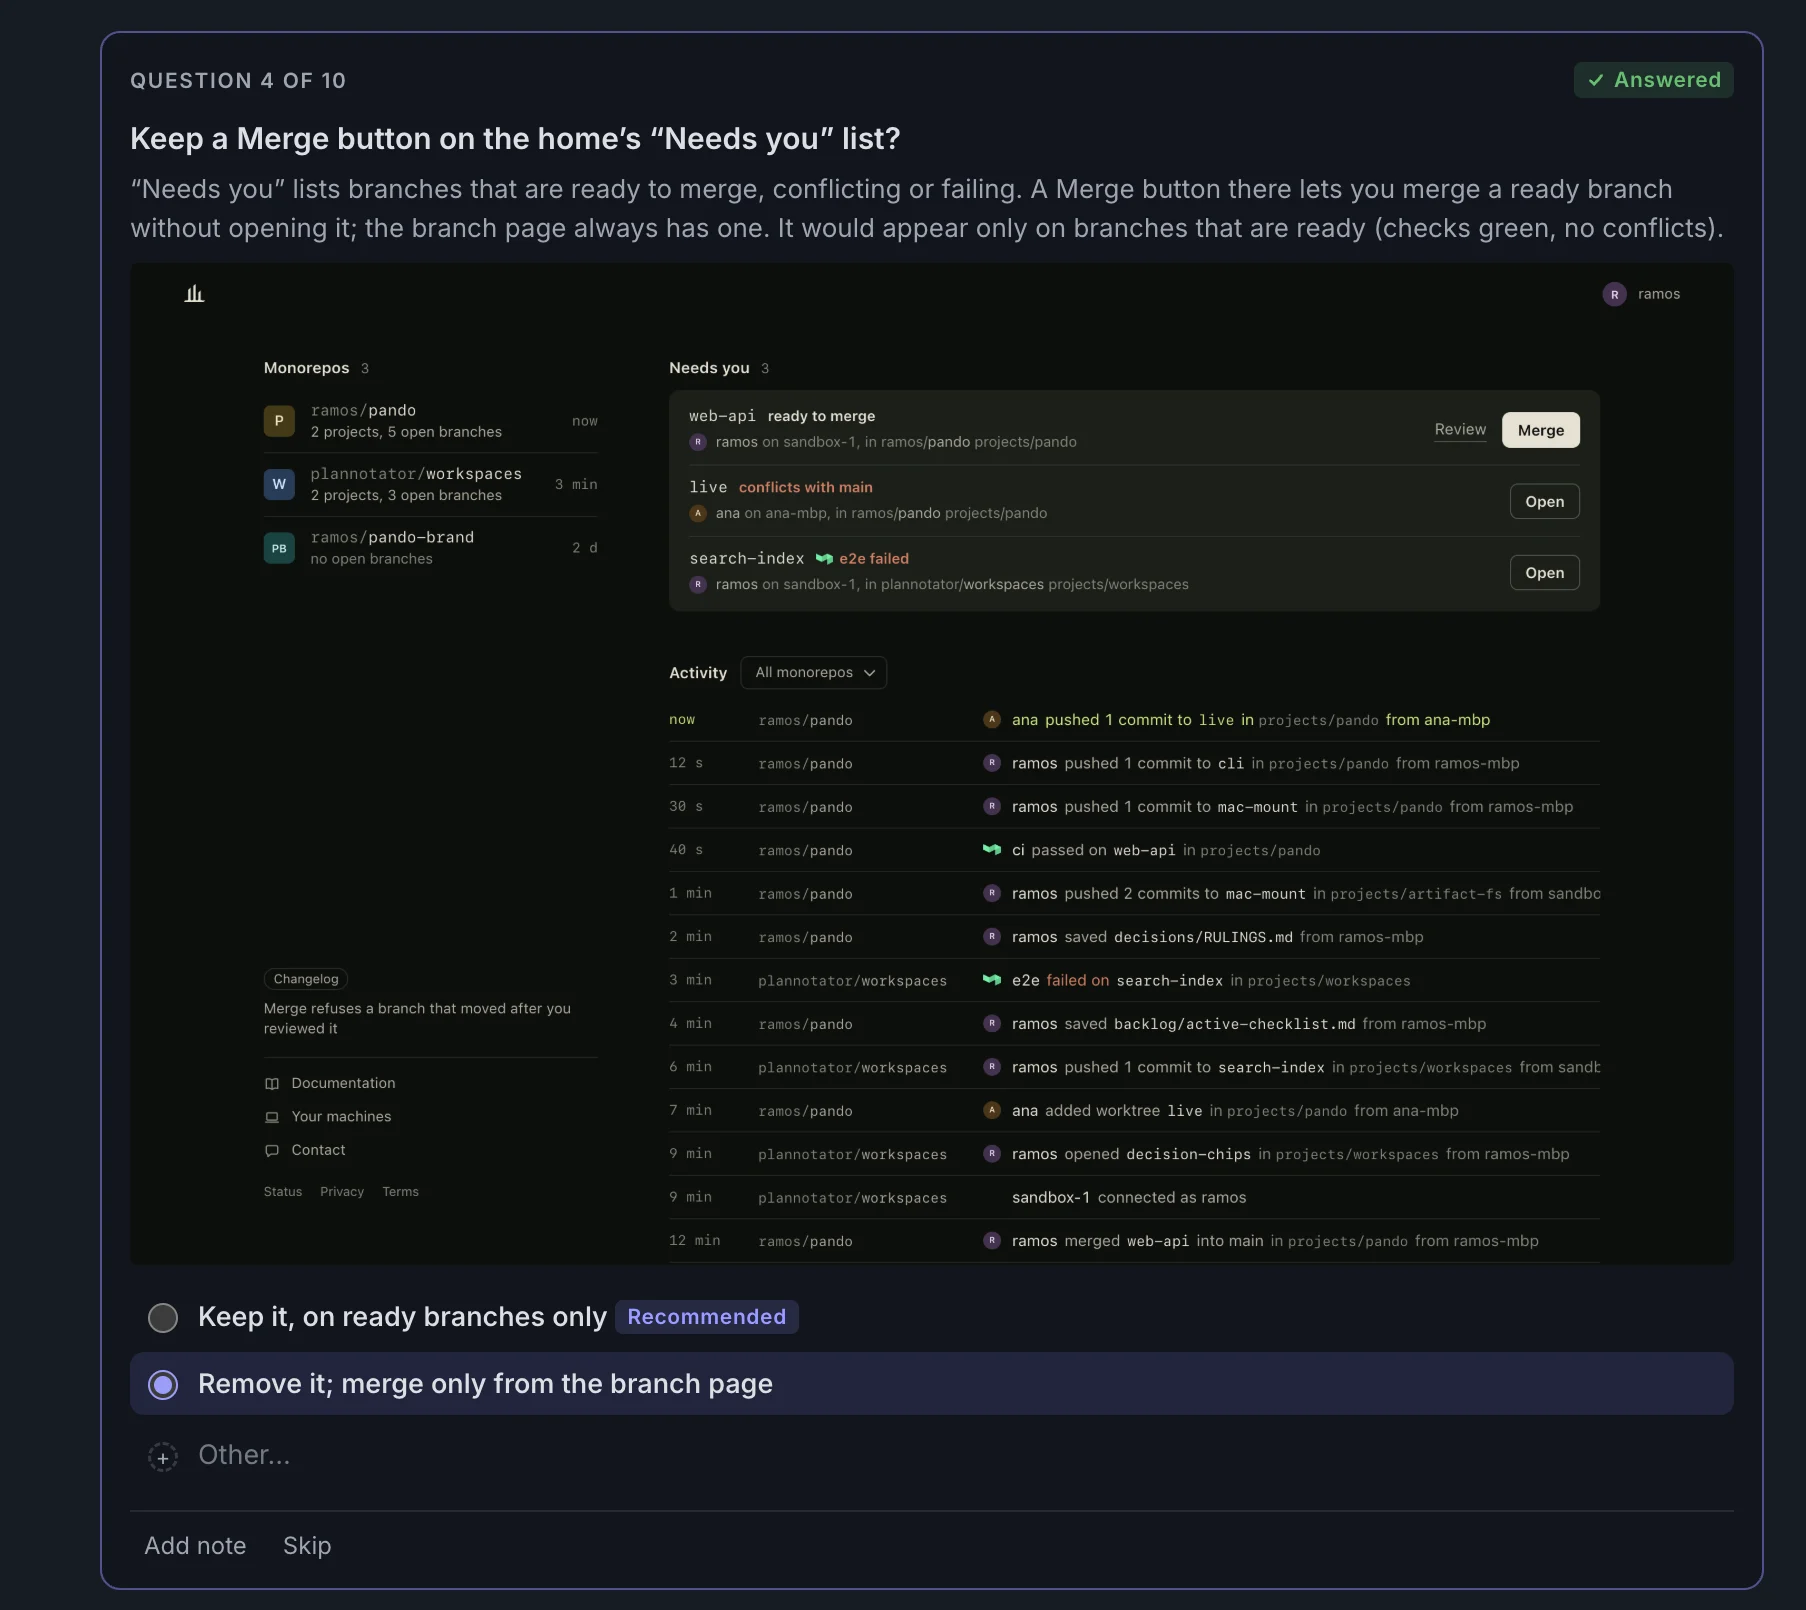
Task: Open the ramos/pando monorepo P icon
Action: tap(279, 421)
